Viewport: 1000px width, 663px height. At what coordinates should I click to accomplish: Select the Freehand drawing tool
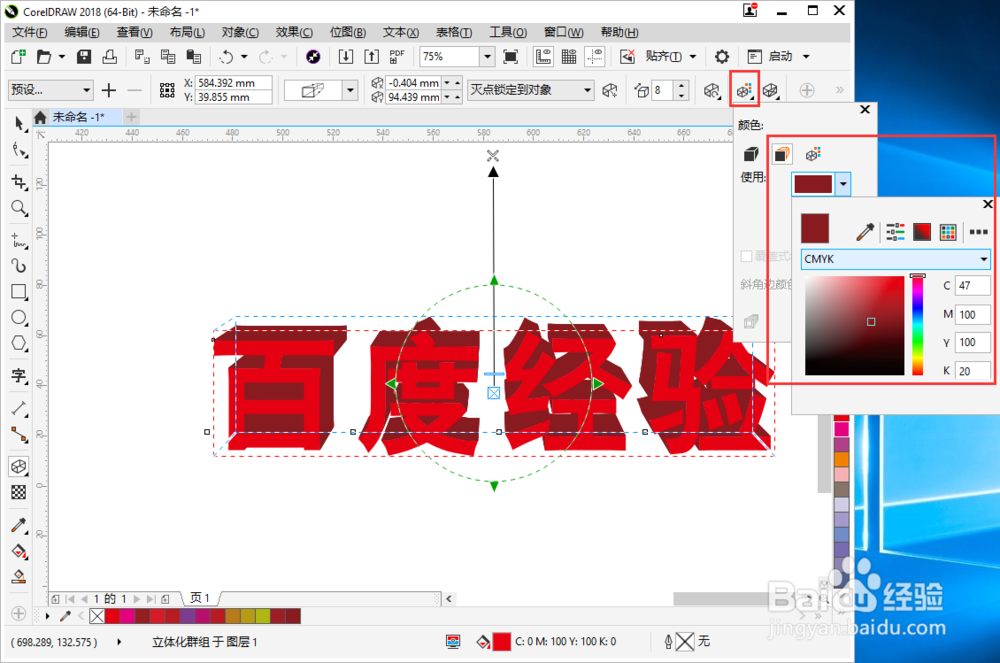click(19, 241)
